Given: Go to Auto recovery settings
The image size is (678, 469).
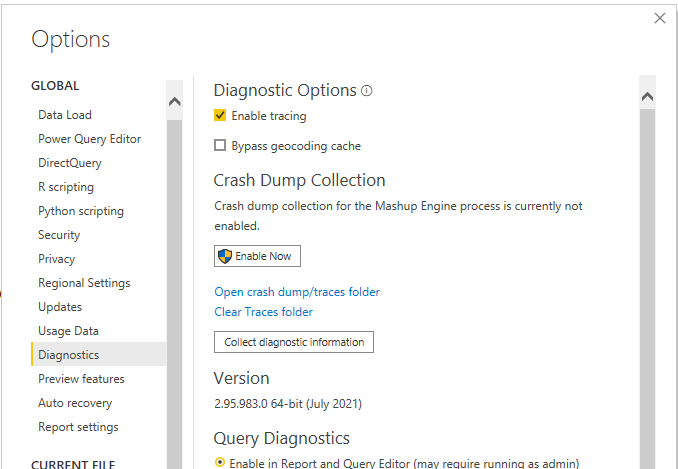Looking at the screenshot, I should click(75, 403).
